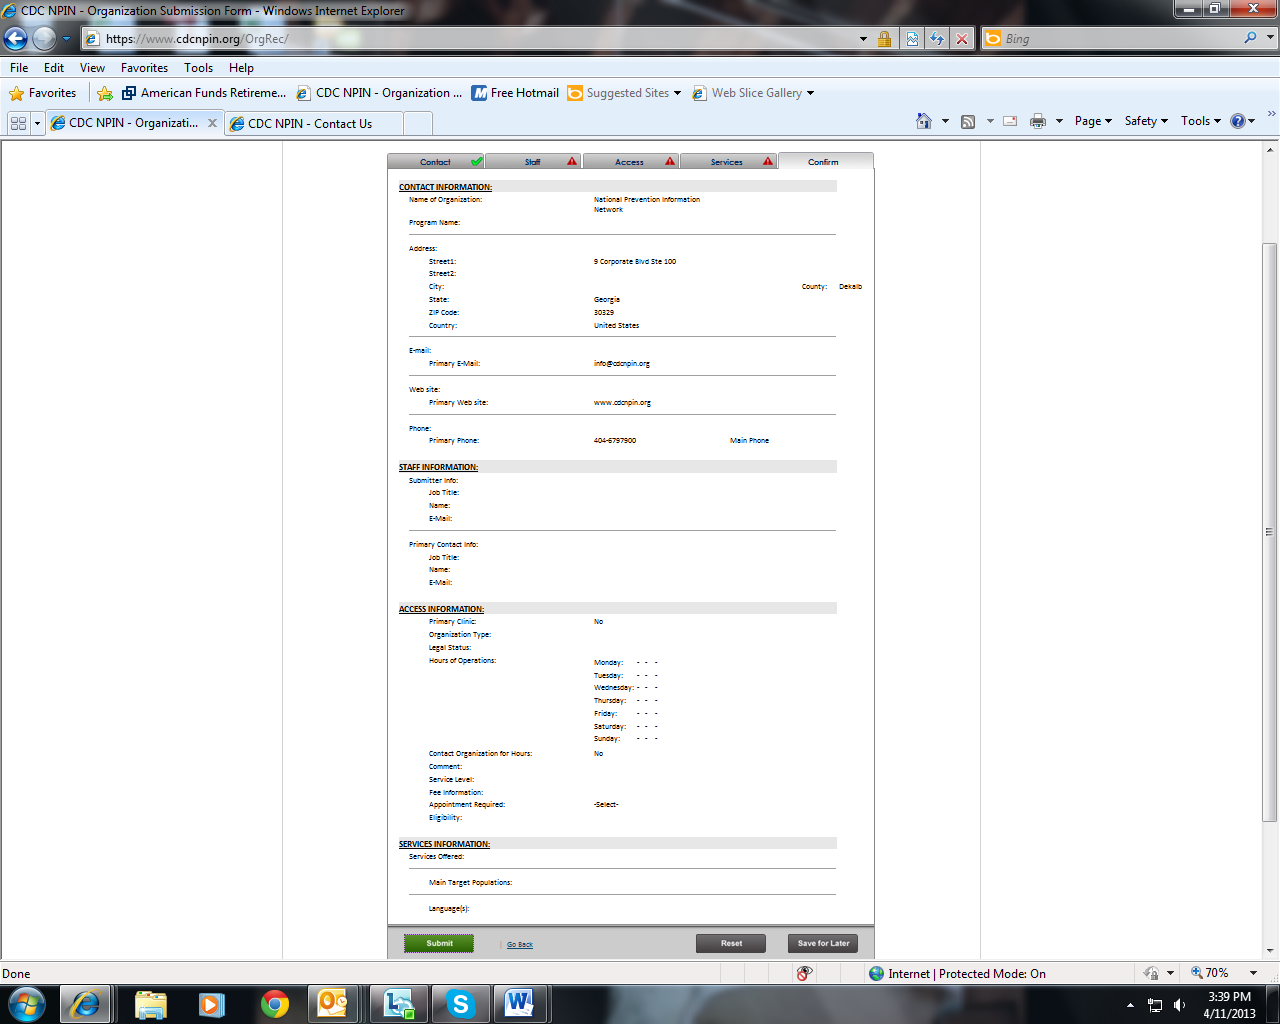Open Outlook from the taskbar
Viewport: 1280px width, 1024px height.
[x=333, y=1004]
